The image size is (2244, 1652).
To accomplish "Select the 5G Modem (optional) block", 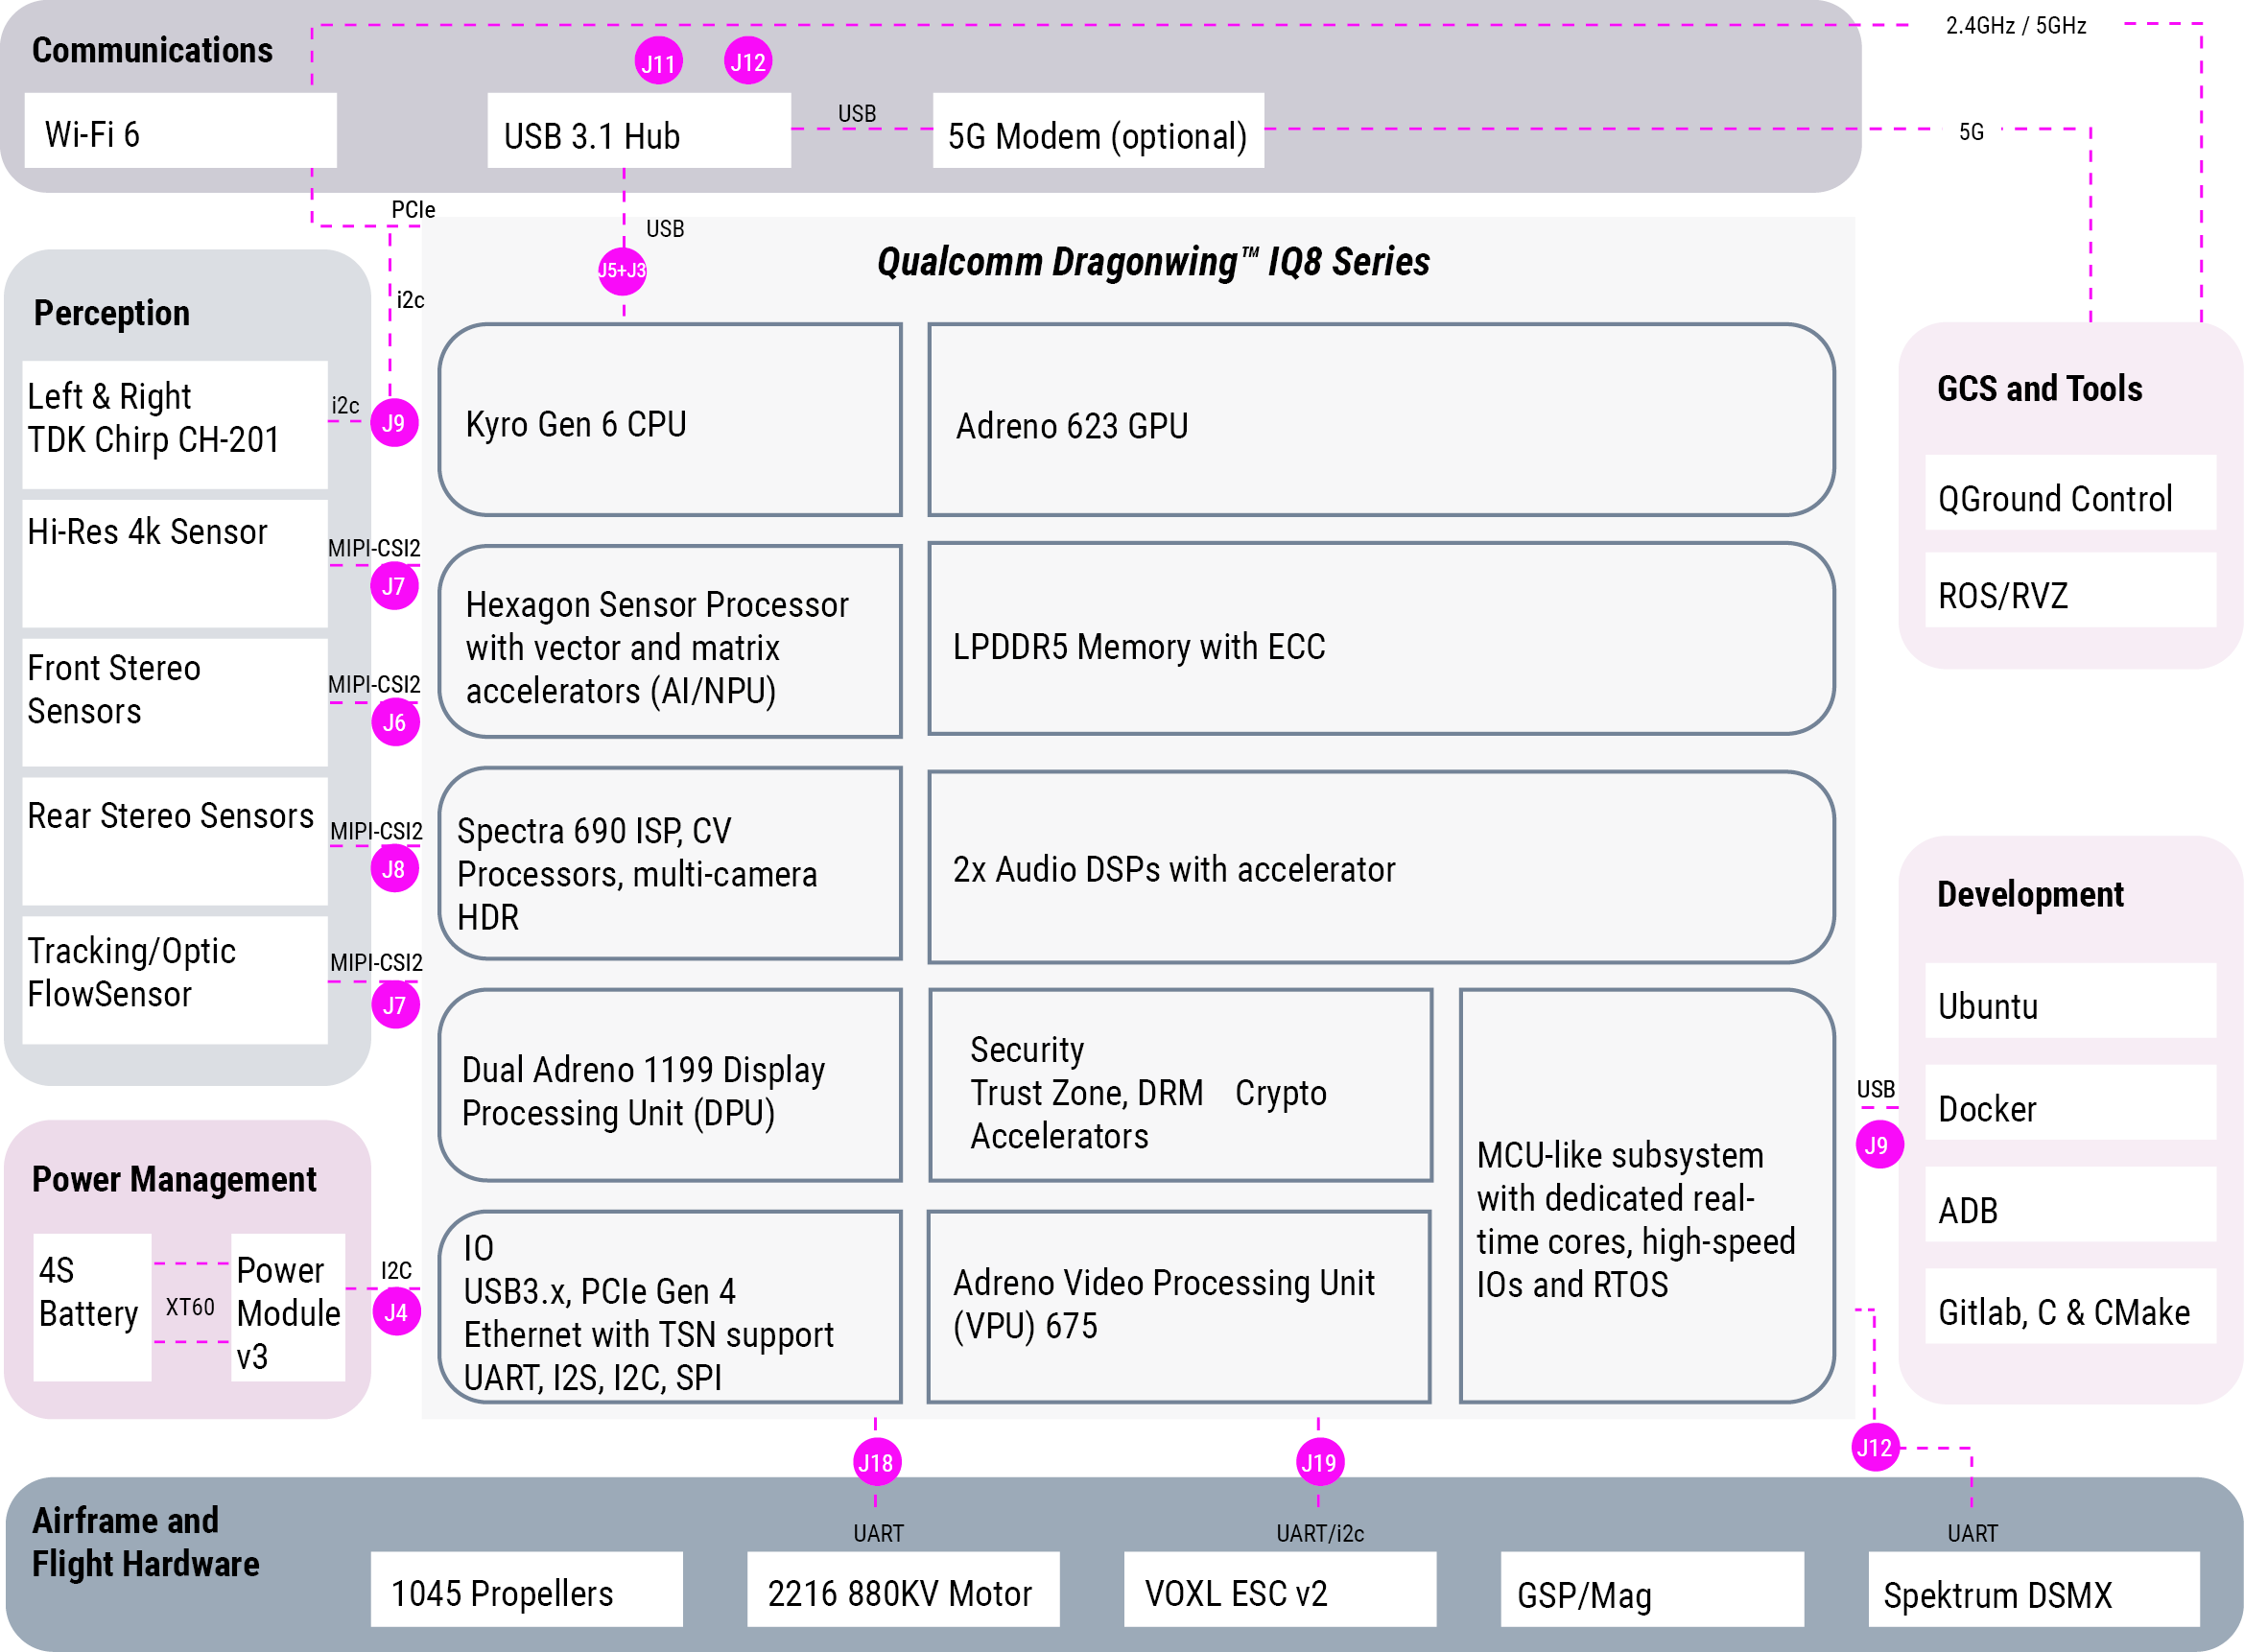I will coord(1098,131).
